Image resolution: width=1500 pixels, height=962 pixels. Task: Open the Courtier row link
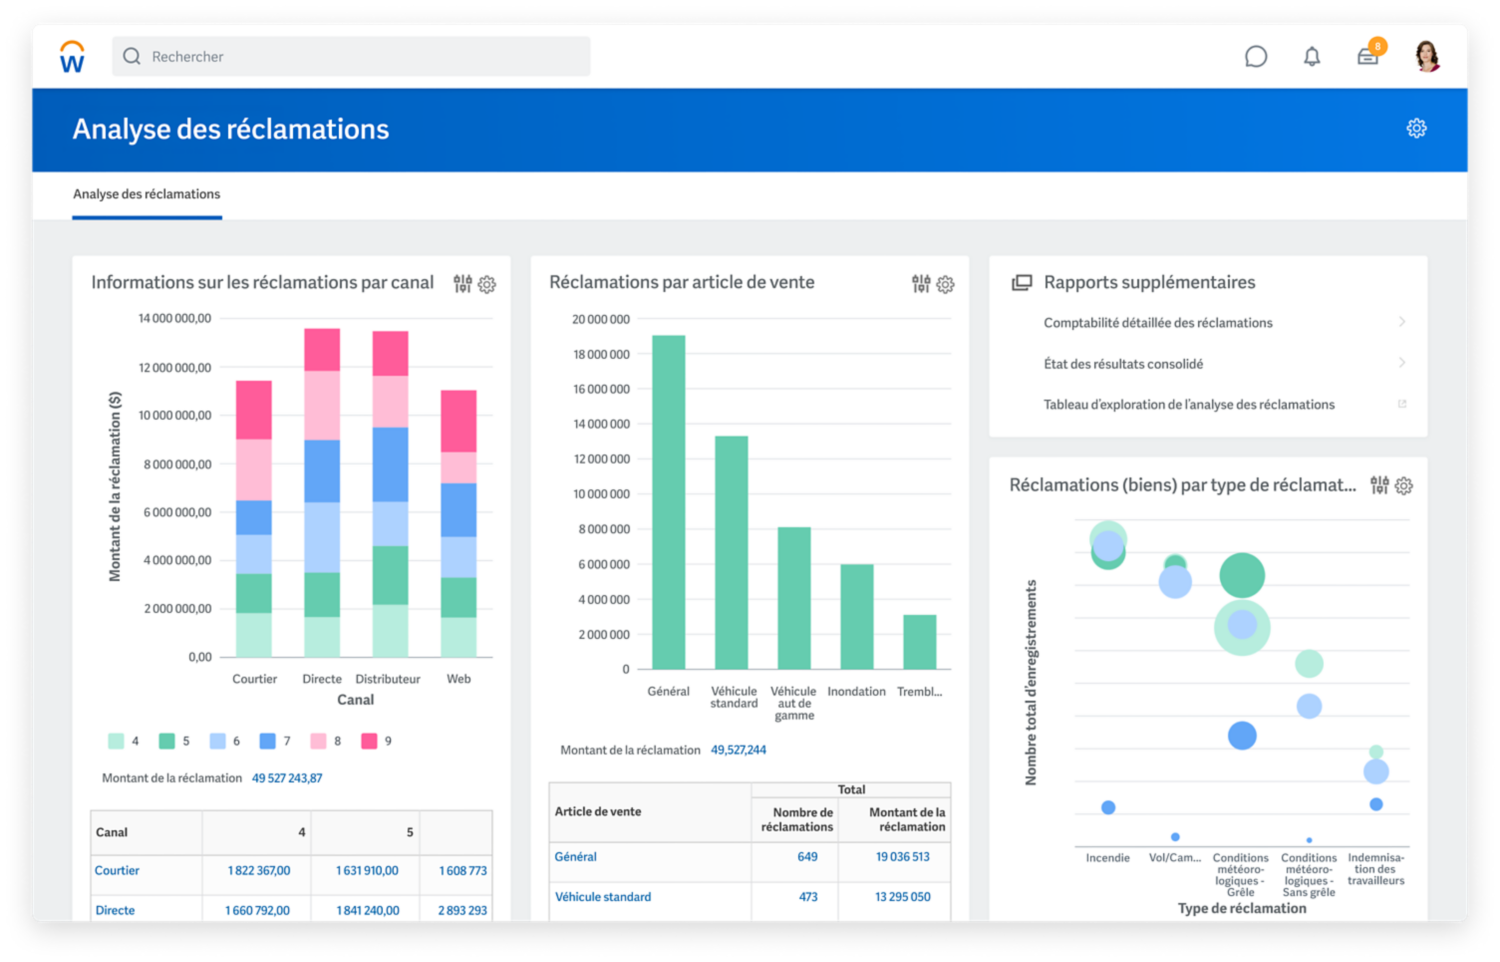(x=117, y=870)
